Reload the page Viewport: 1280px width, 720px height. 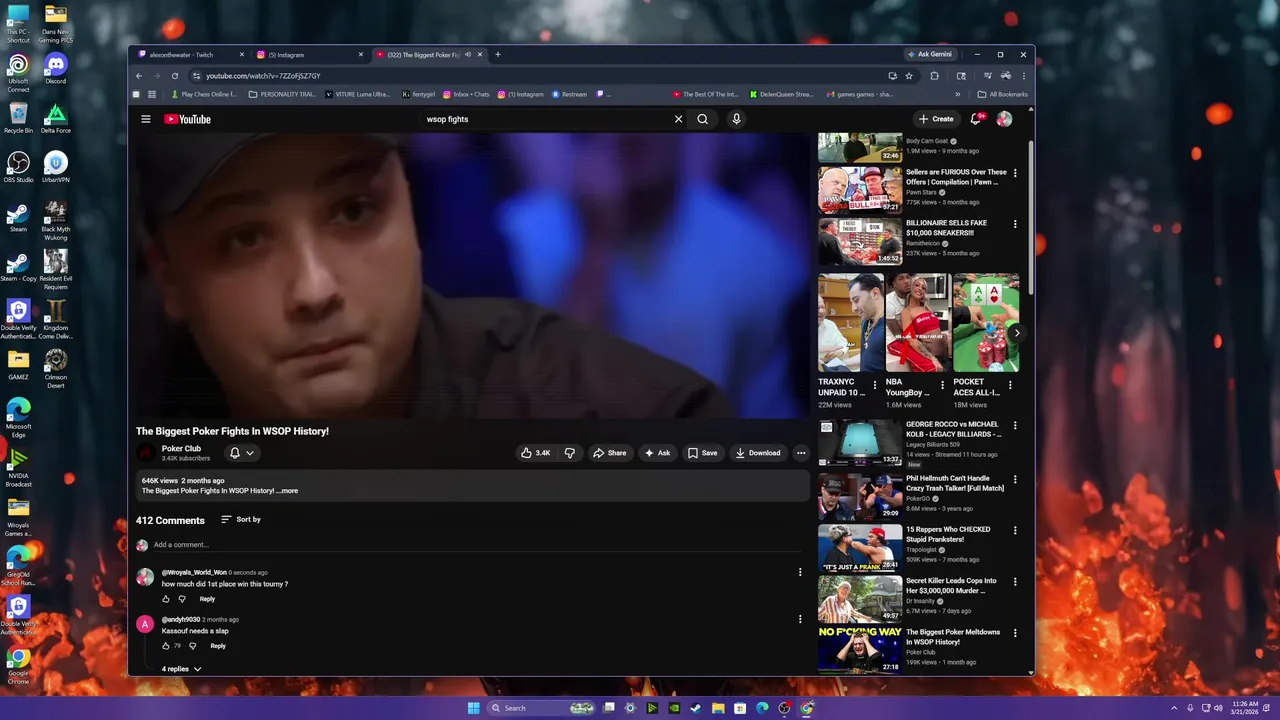pos(175,76)
